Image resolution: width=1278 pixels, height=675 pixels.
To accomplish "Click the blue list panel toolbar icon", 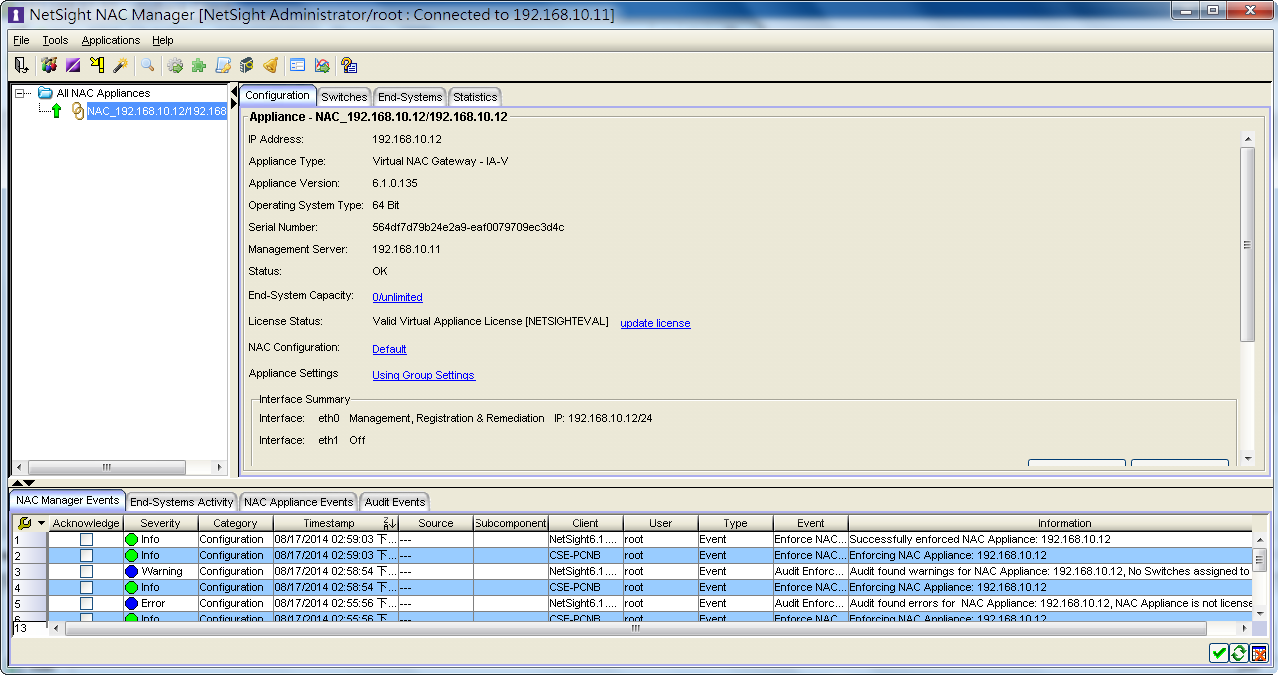I will 297,65.
